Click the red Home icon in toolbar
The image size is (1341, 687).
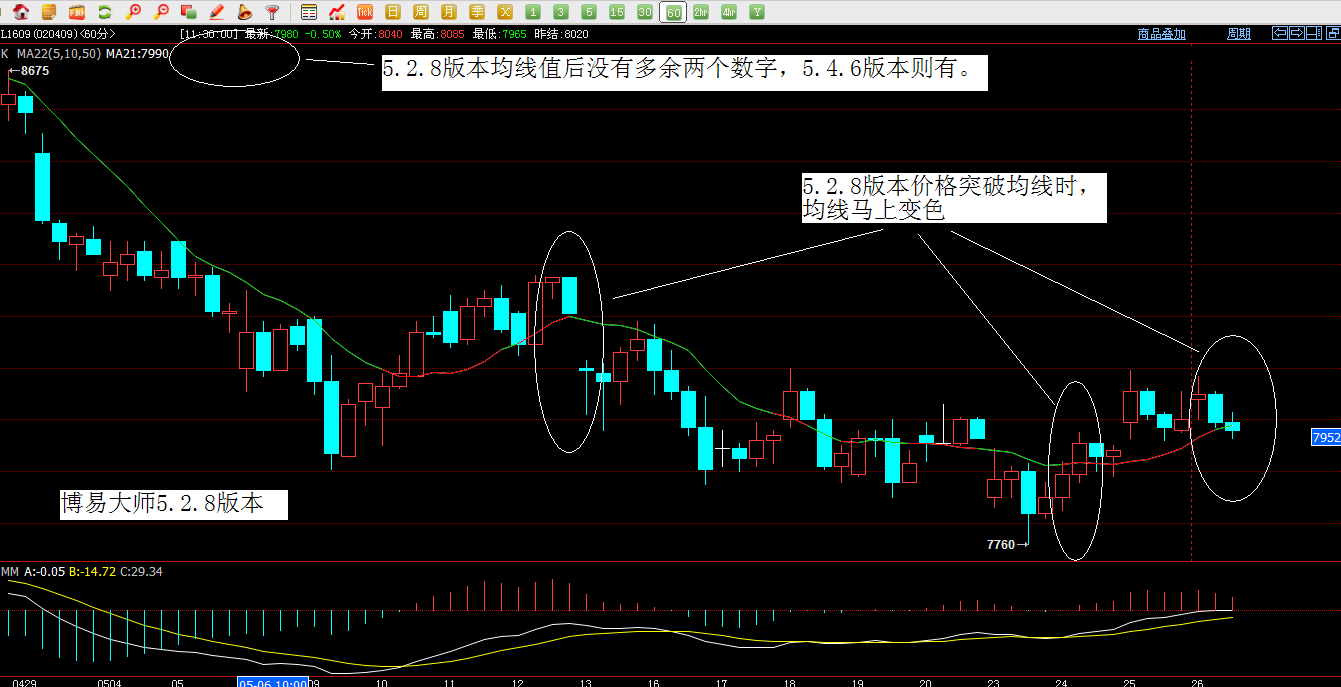[21, 12]
